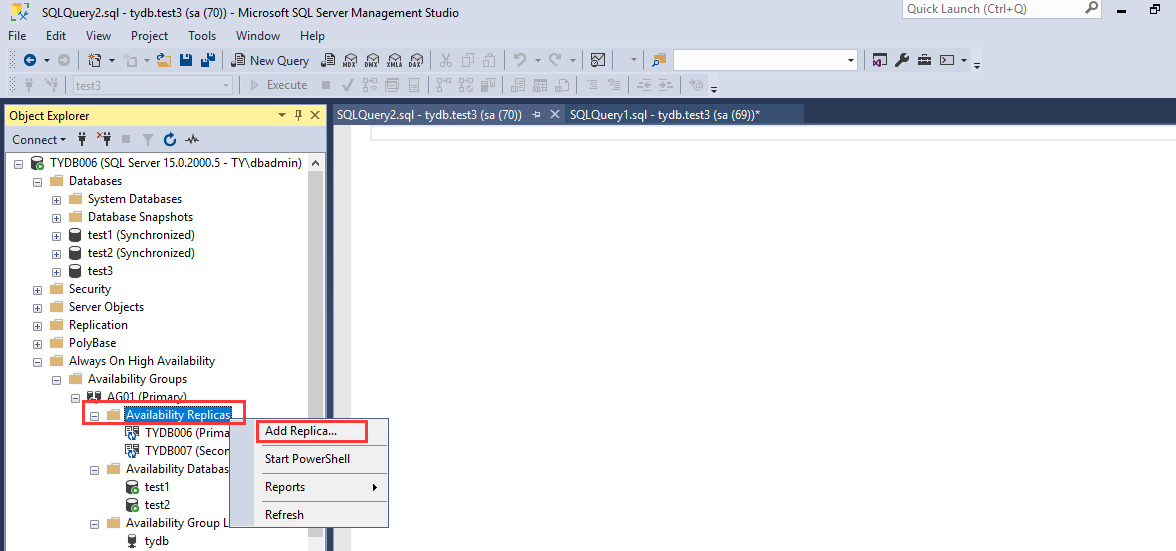Click the Activity Monitor pulse icon

coord(192,139)
